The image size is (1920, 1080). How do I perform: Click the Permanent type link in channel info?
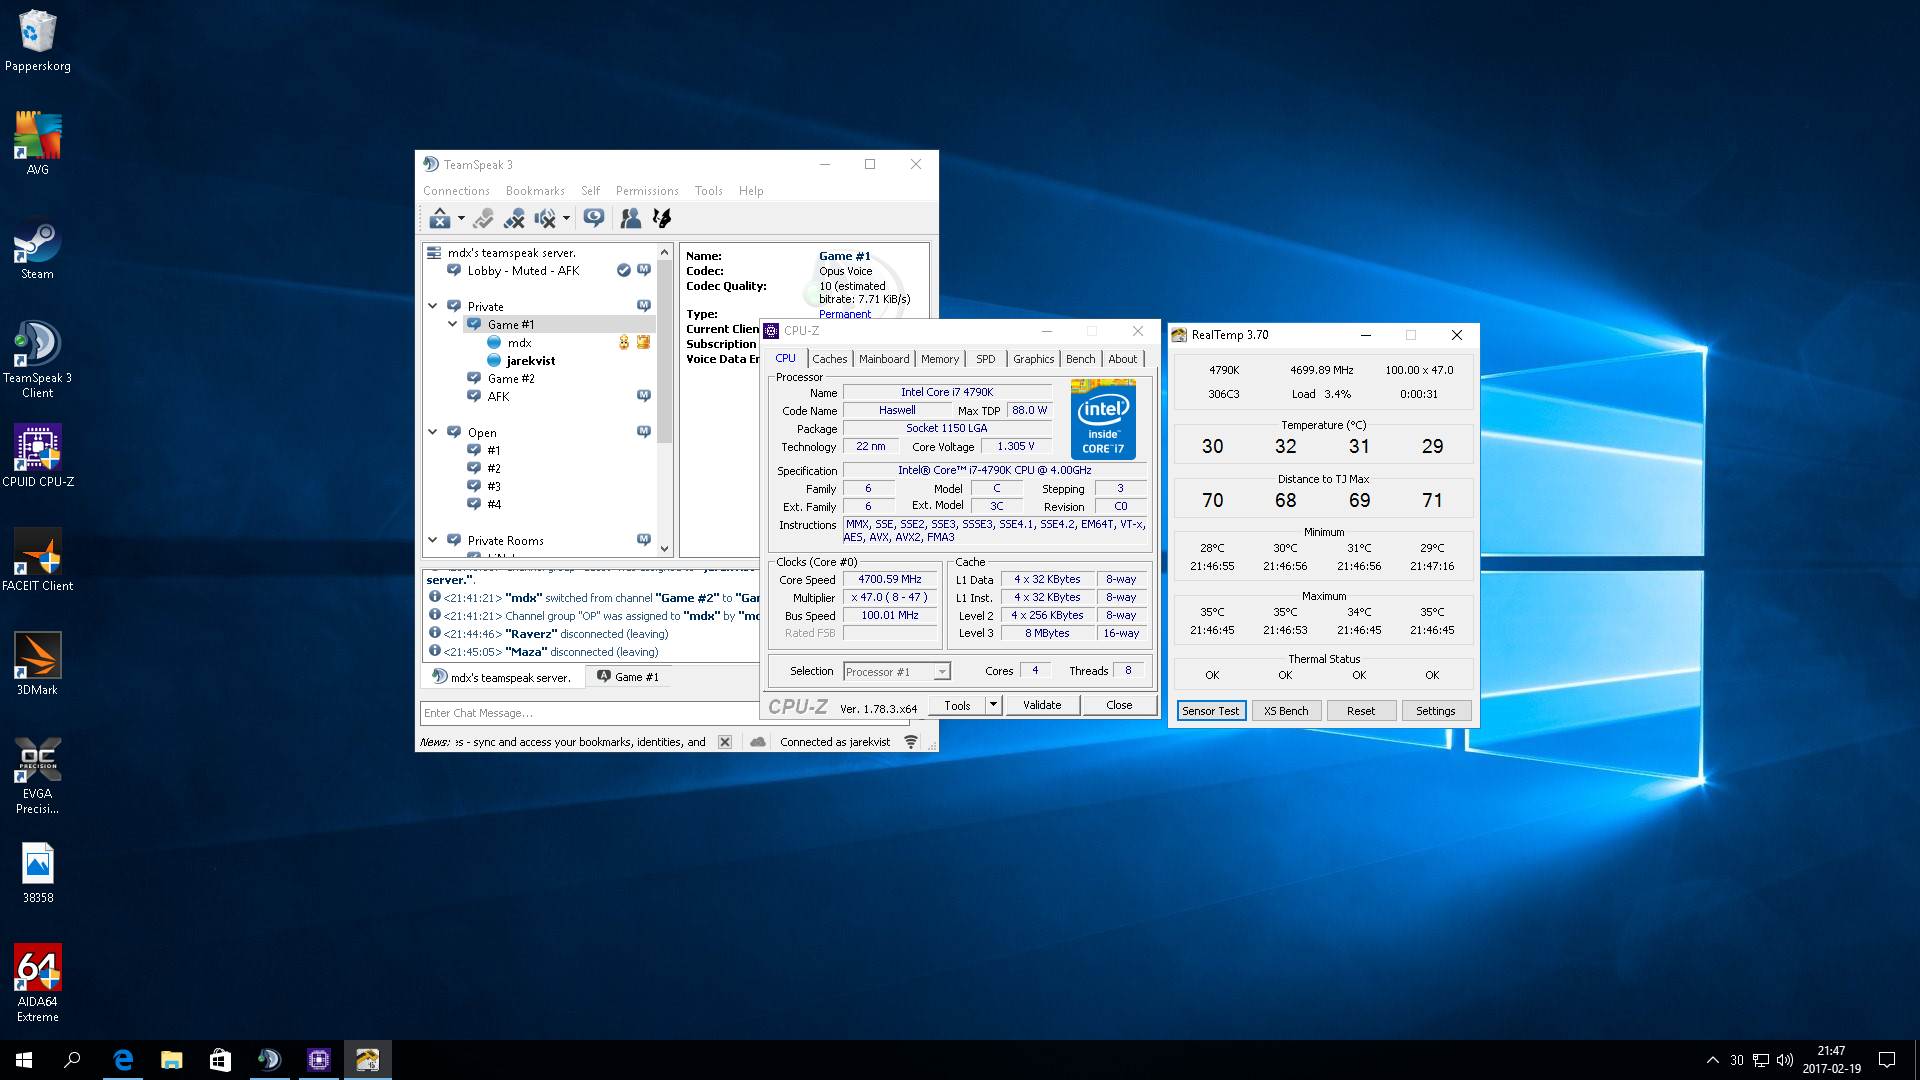tap(845, 314)
